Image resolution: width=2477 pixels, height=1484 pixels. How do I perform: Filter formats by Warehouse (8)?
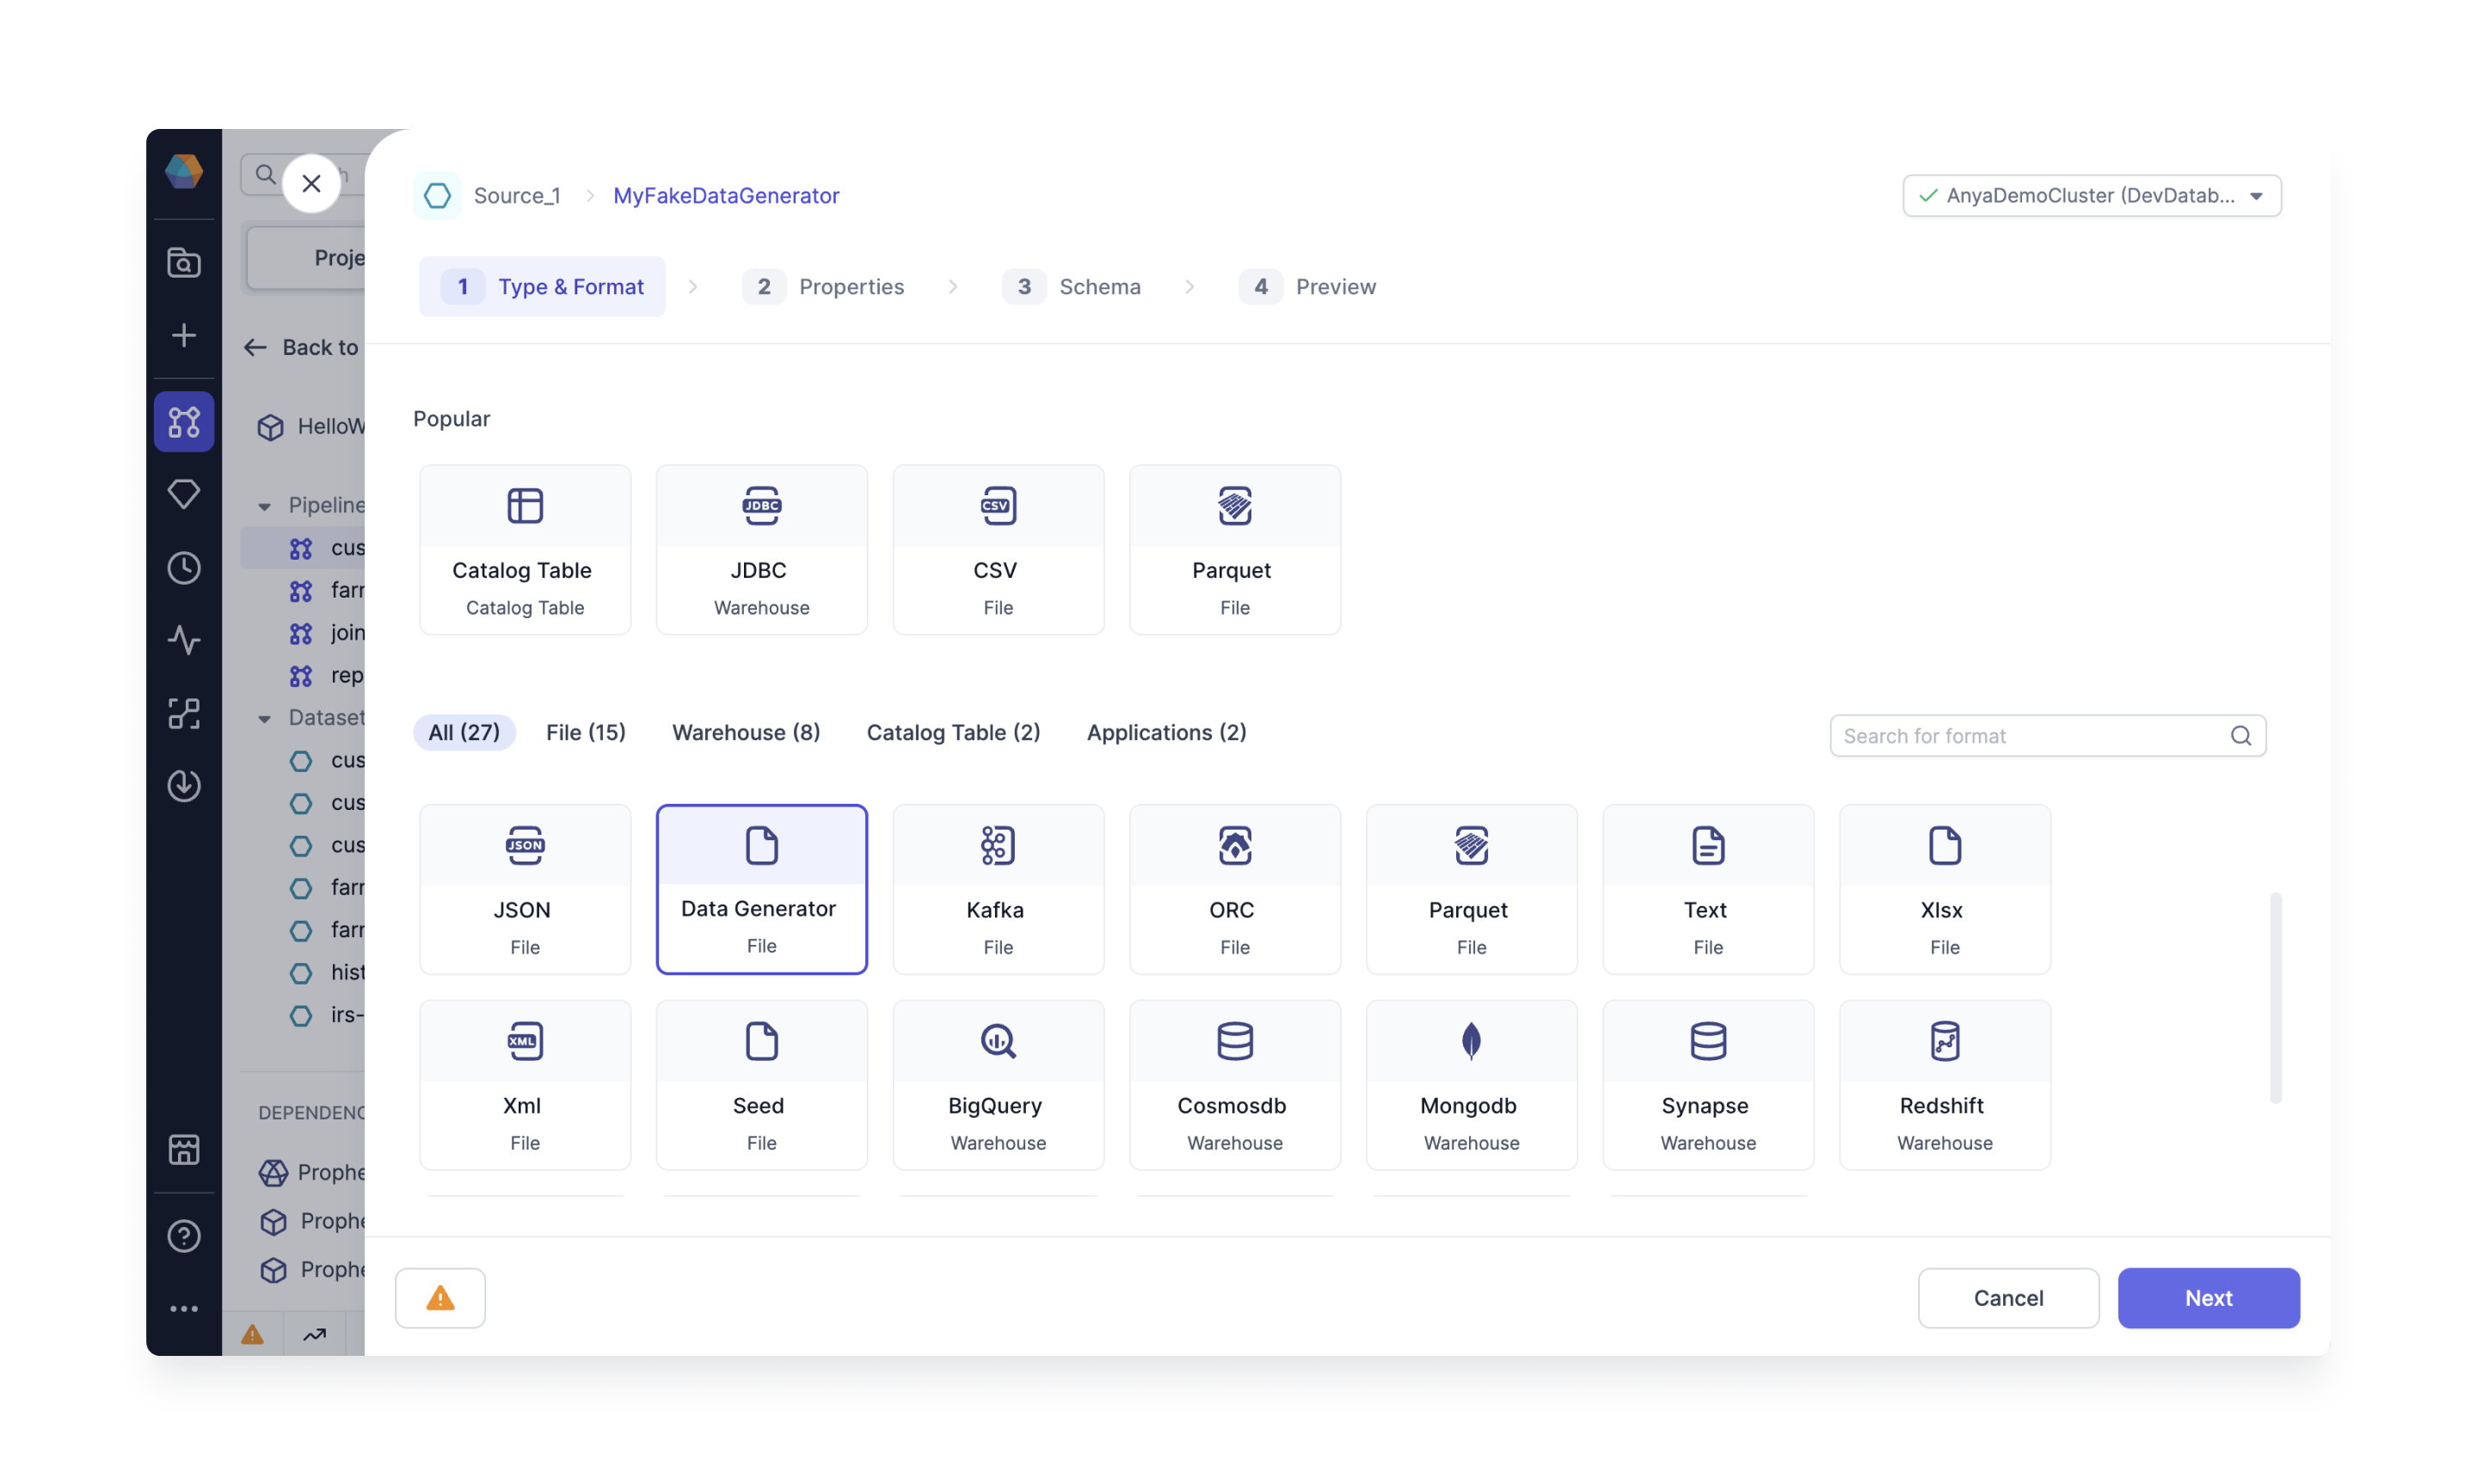pos(746,732)
